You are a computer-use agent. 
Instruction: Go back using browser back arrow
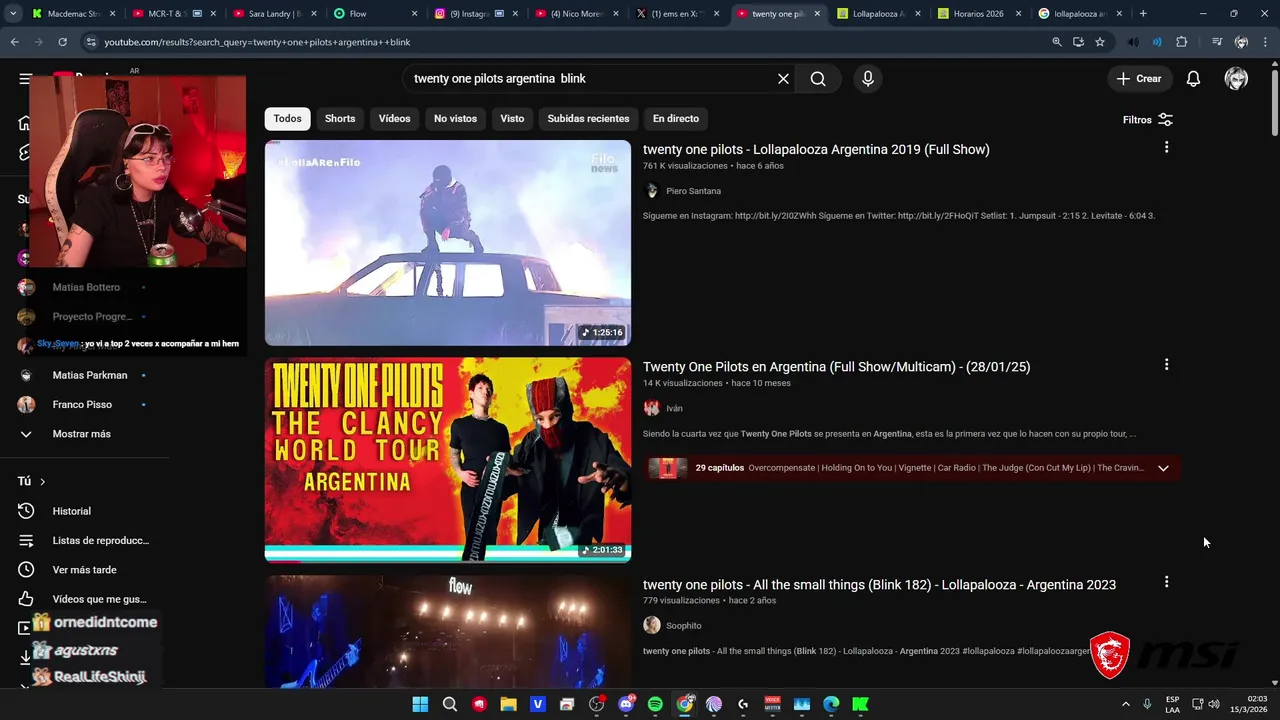click(14, 42)
